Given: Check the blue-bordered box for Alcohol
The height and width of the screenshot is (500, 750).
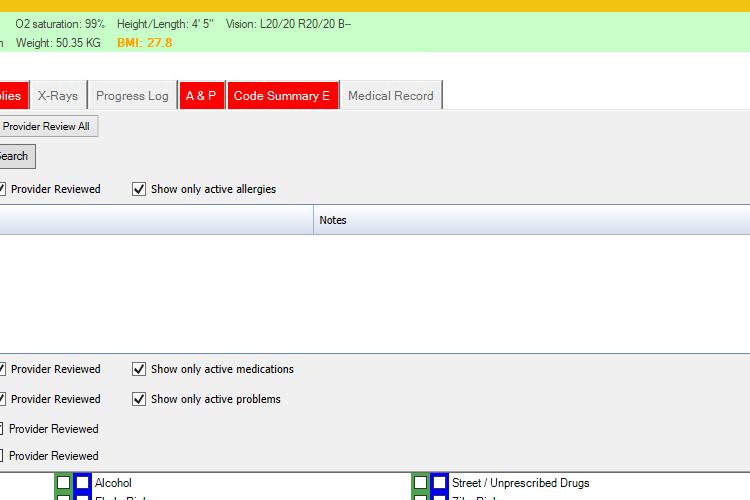Looking at the screenshot, I should (x=82, y=482).
